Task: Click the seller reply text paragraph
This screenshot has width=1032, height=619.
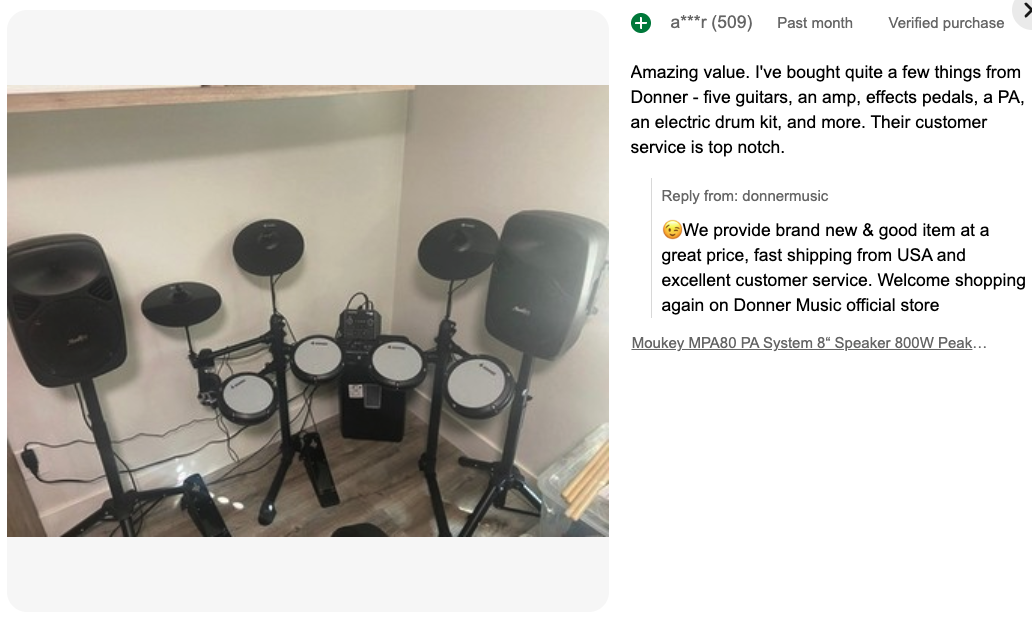Action: pyautogui.click(x=843, y=267)
